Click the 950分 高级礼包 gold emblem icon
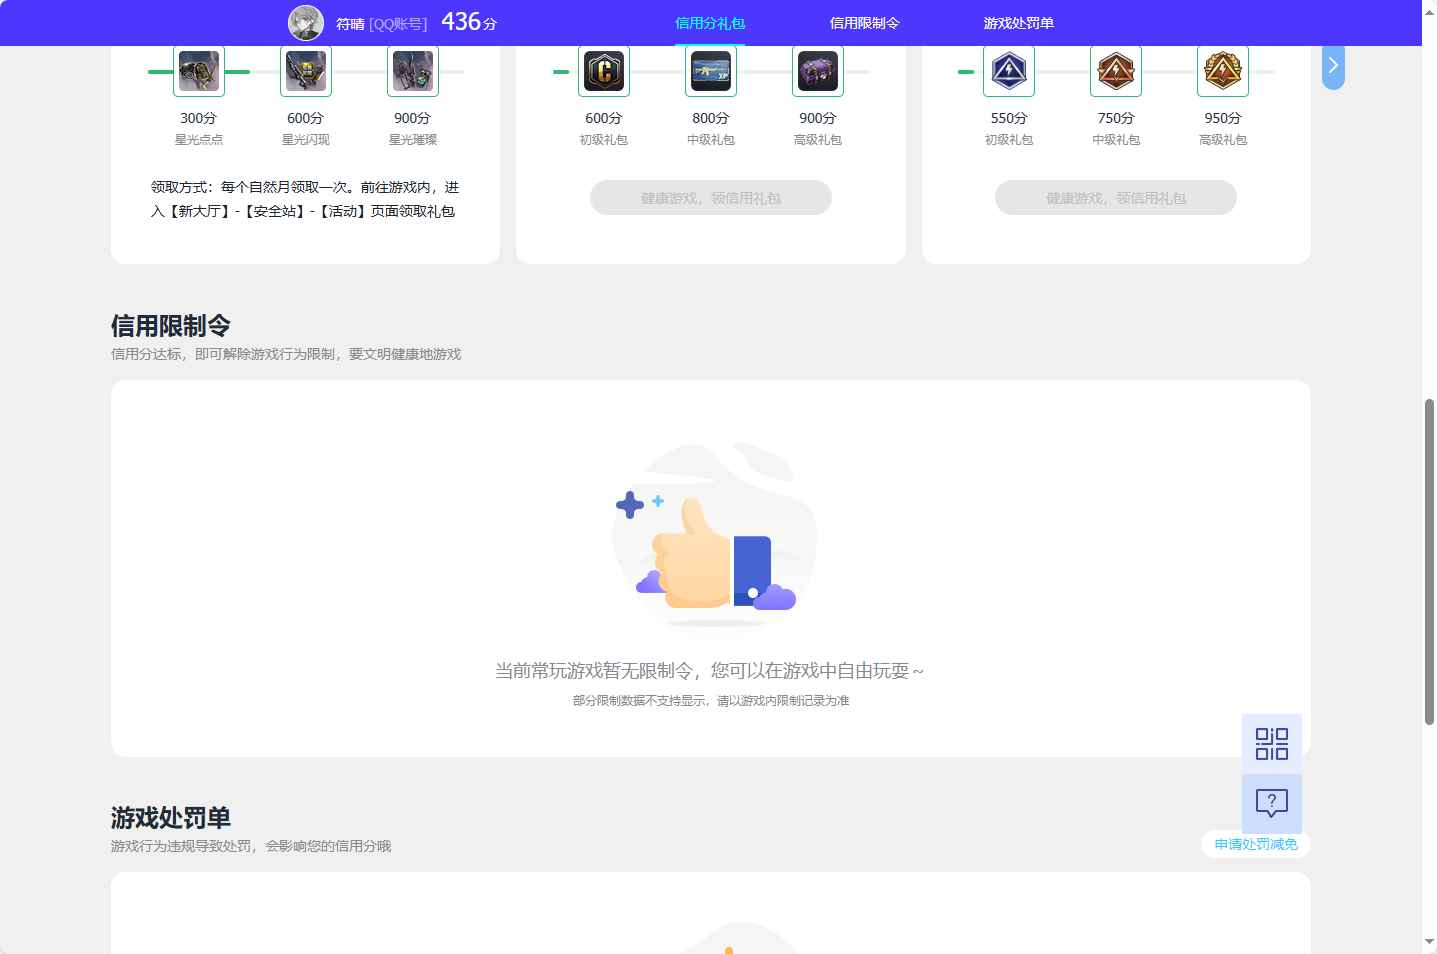 point(1222,71)
